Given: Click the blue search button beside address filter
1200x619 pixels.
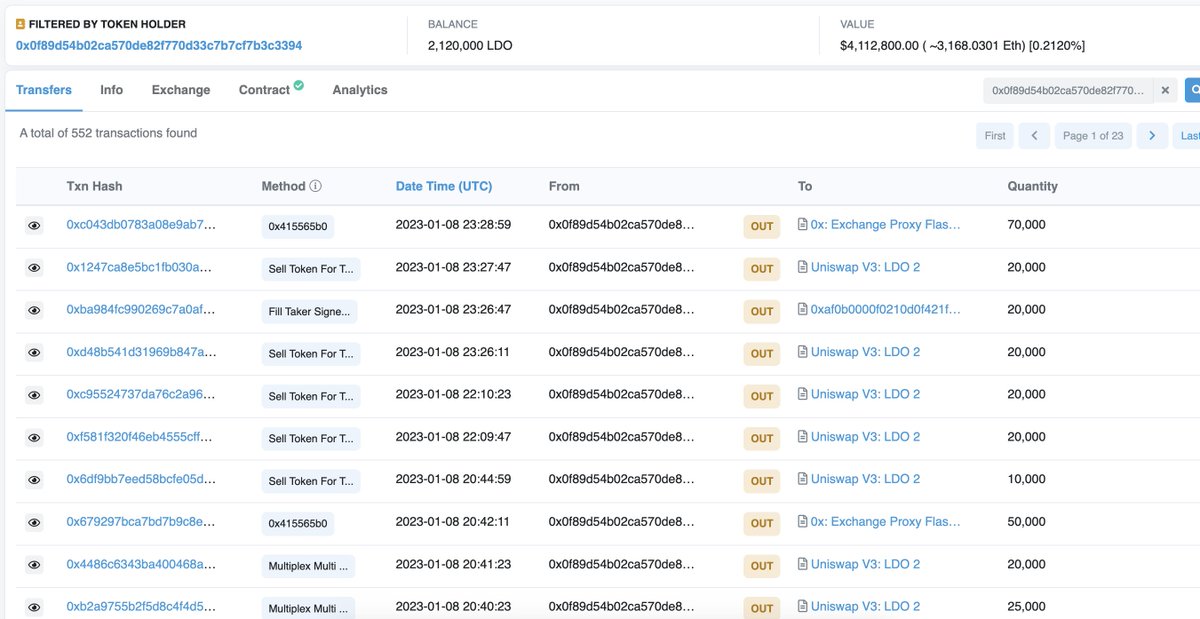Looking at the screenshot, I should [1192, 90].
